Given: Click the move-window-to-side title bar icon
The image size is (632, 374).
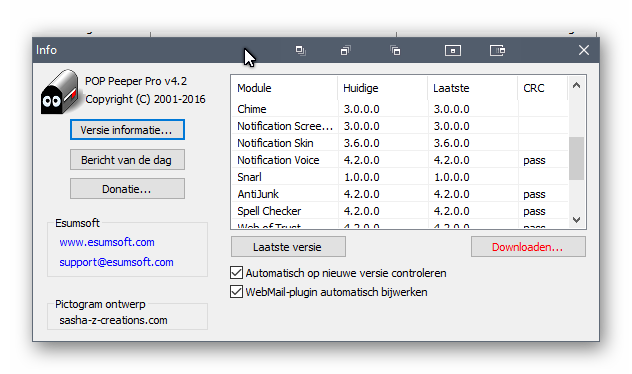Looking at the screenshot, I should [x=497, y=50].
